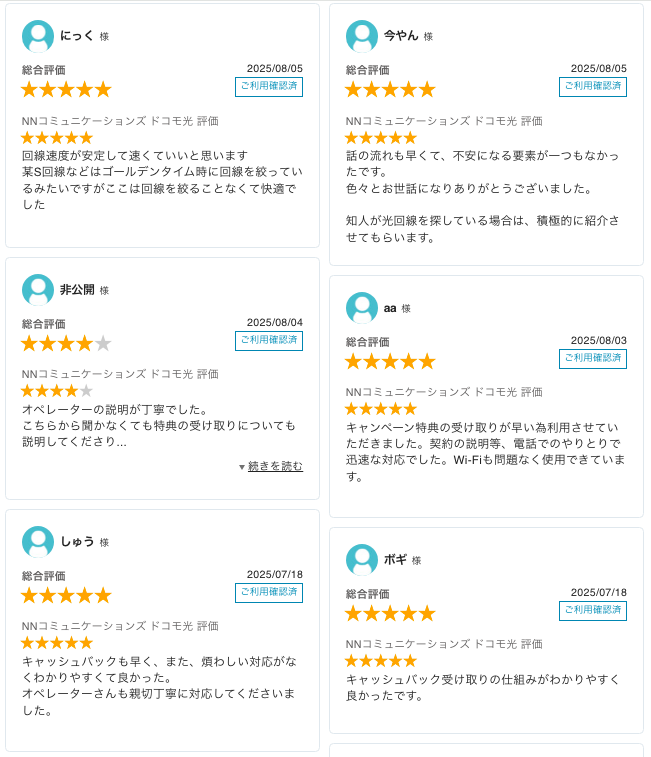Click にっく user avatar icon

point(38,36)
